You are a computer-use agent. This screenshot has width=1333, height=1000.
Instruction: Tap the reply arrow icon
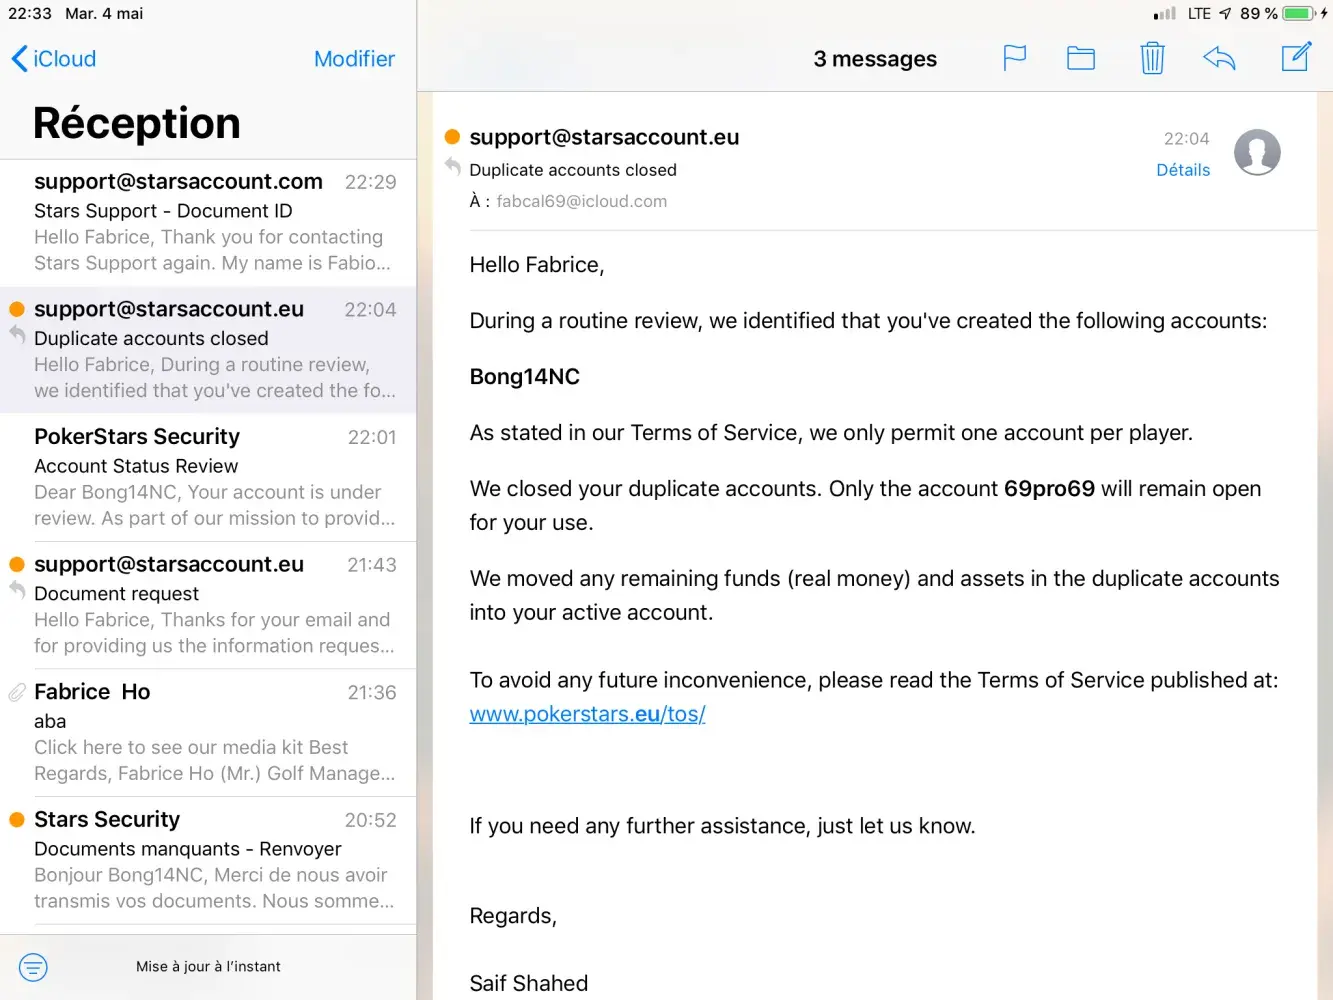coord(1219,58)
